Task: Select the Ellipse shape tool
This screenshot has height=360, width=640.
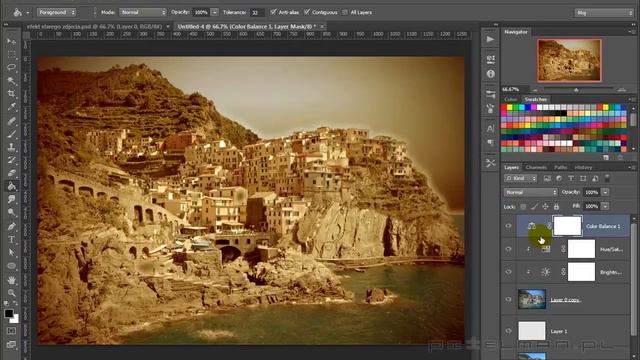Action: (x=11, y=266)
